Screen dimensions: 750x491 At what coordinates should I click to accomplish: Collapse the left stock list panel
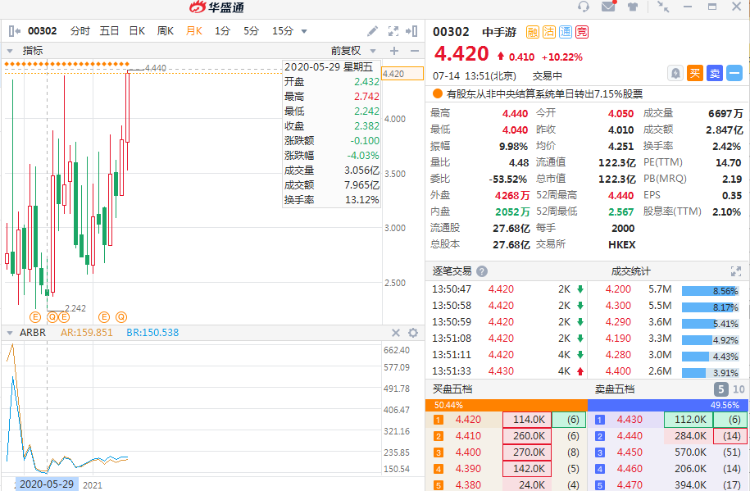12,31
